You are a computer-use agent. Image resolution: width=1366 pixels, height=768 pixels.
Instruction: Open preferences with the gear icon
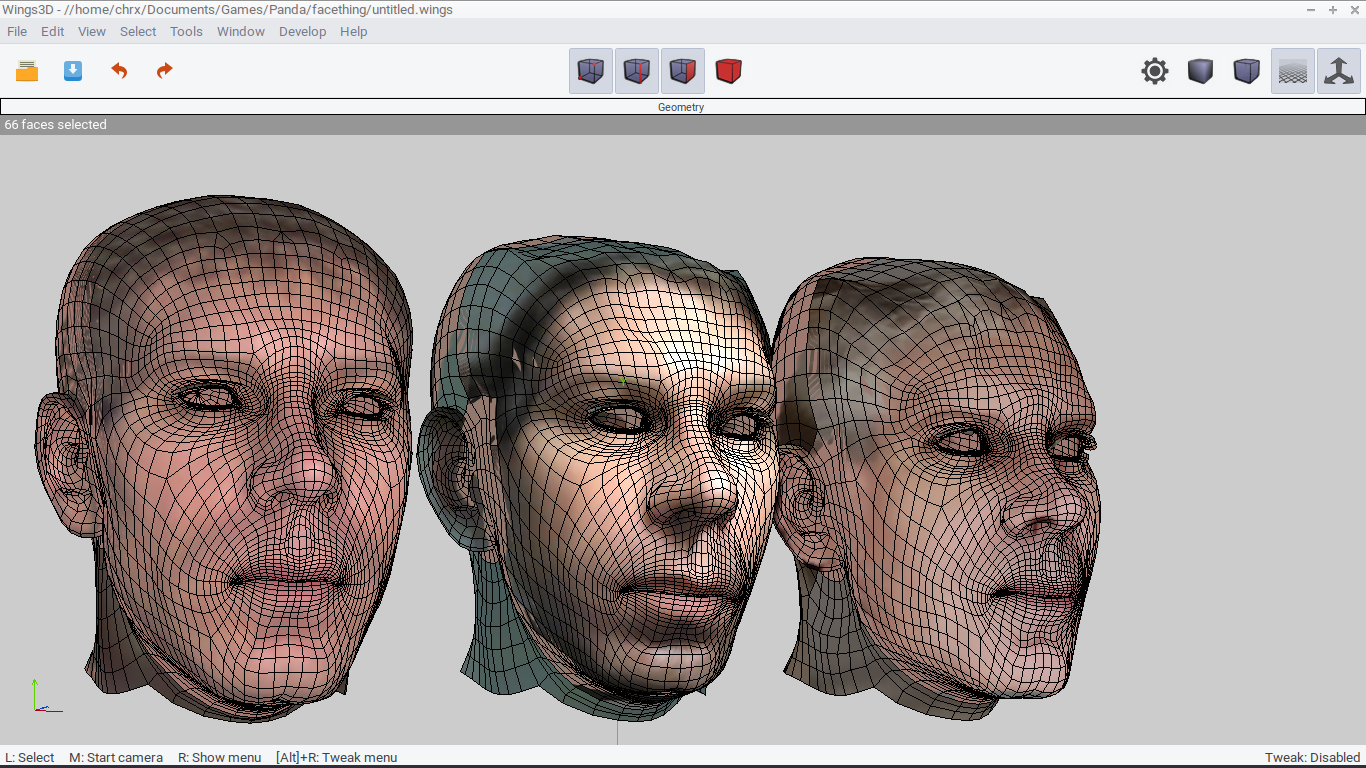tap(1155, 71)
